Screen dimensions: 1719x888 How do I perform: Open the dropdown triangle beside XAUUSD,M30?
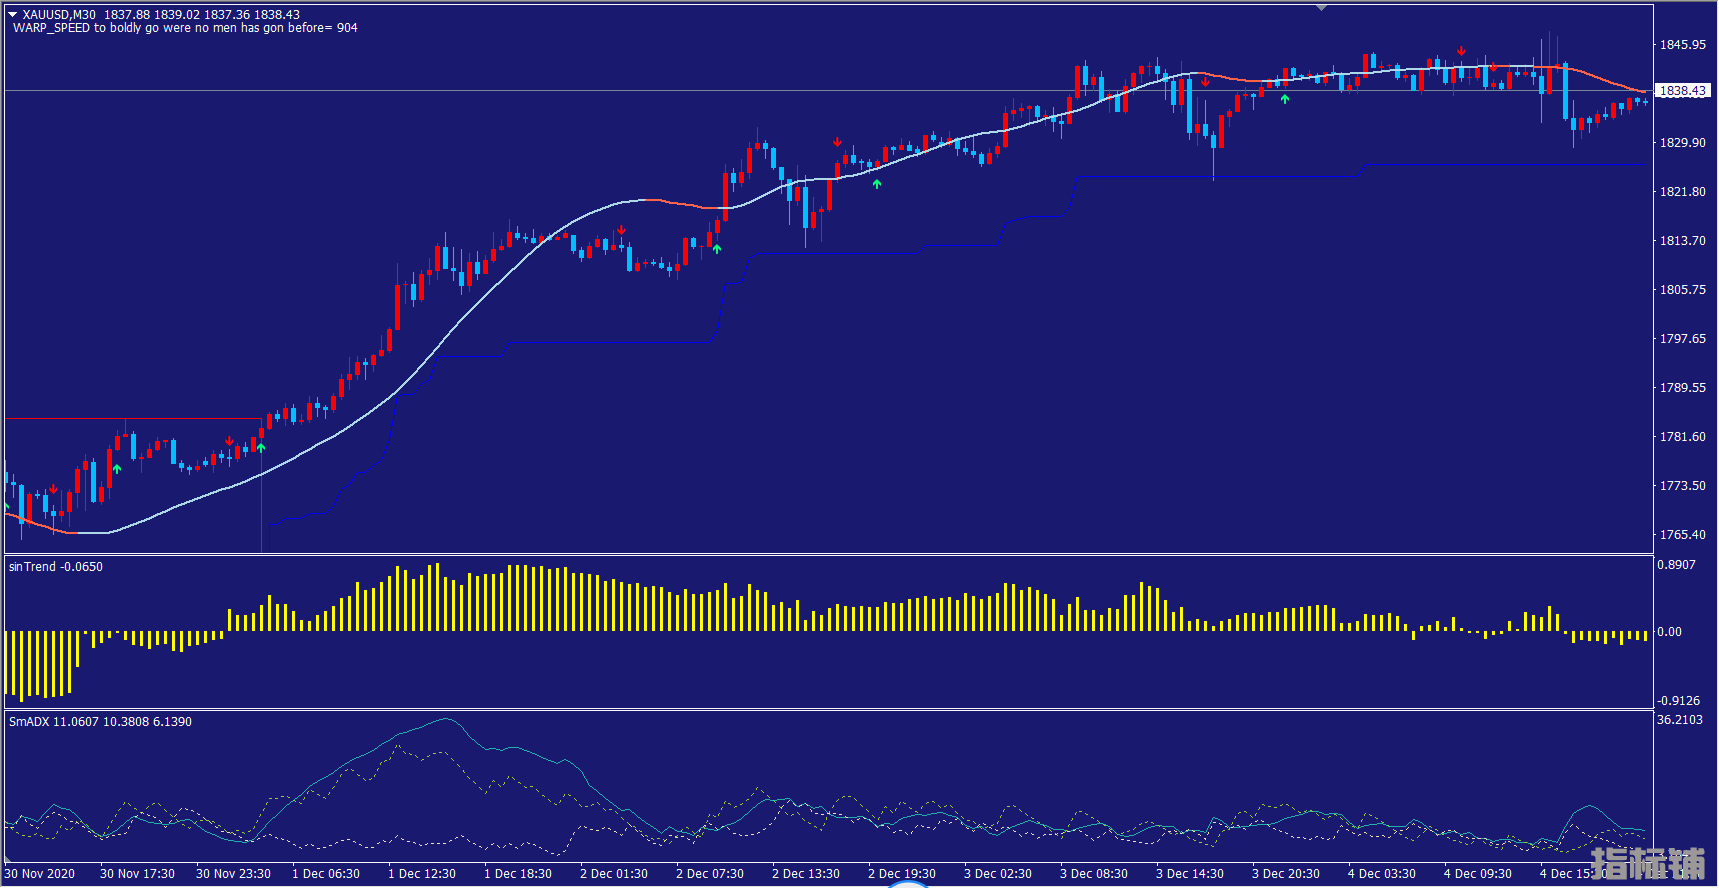(x=13, y=15)
